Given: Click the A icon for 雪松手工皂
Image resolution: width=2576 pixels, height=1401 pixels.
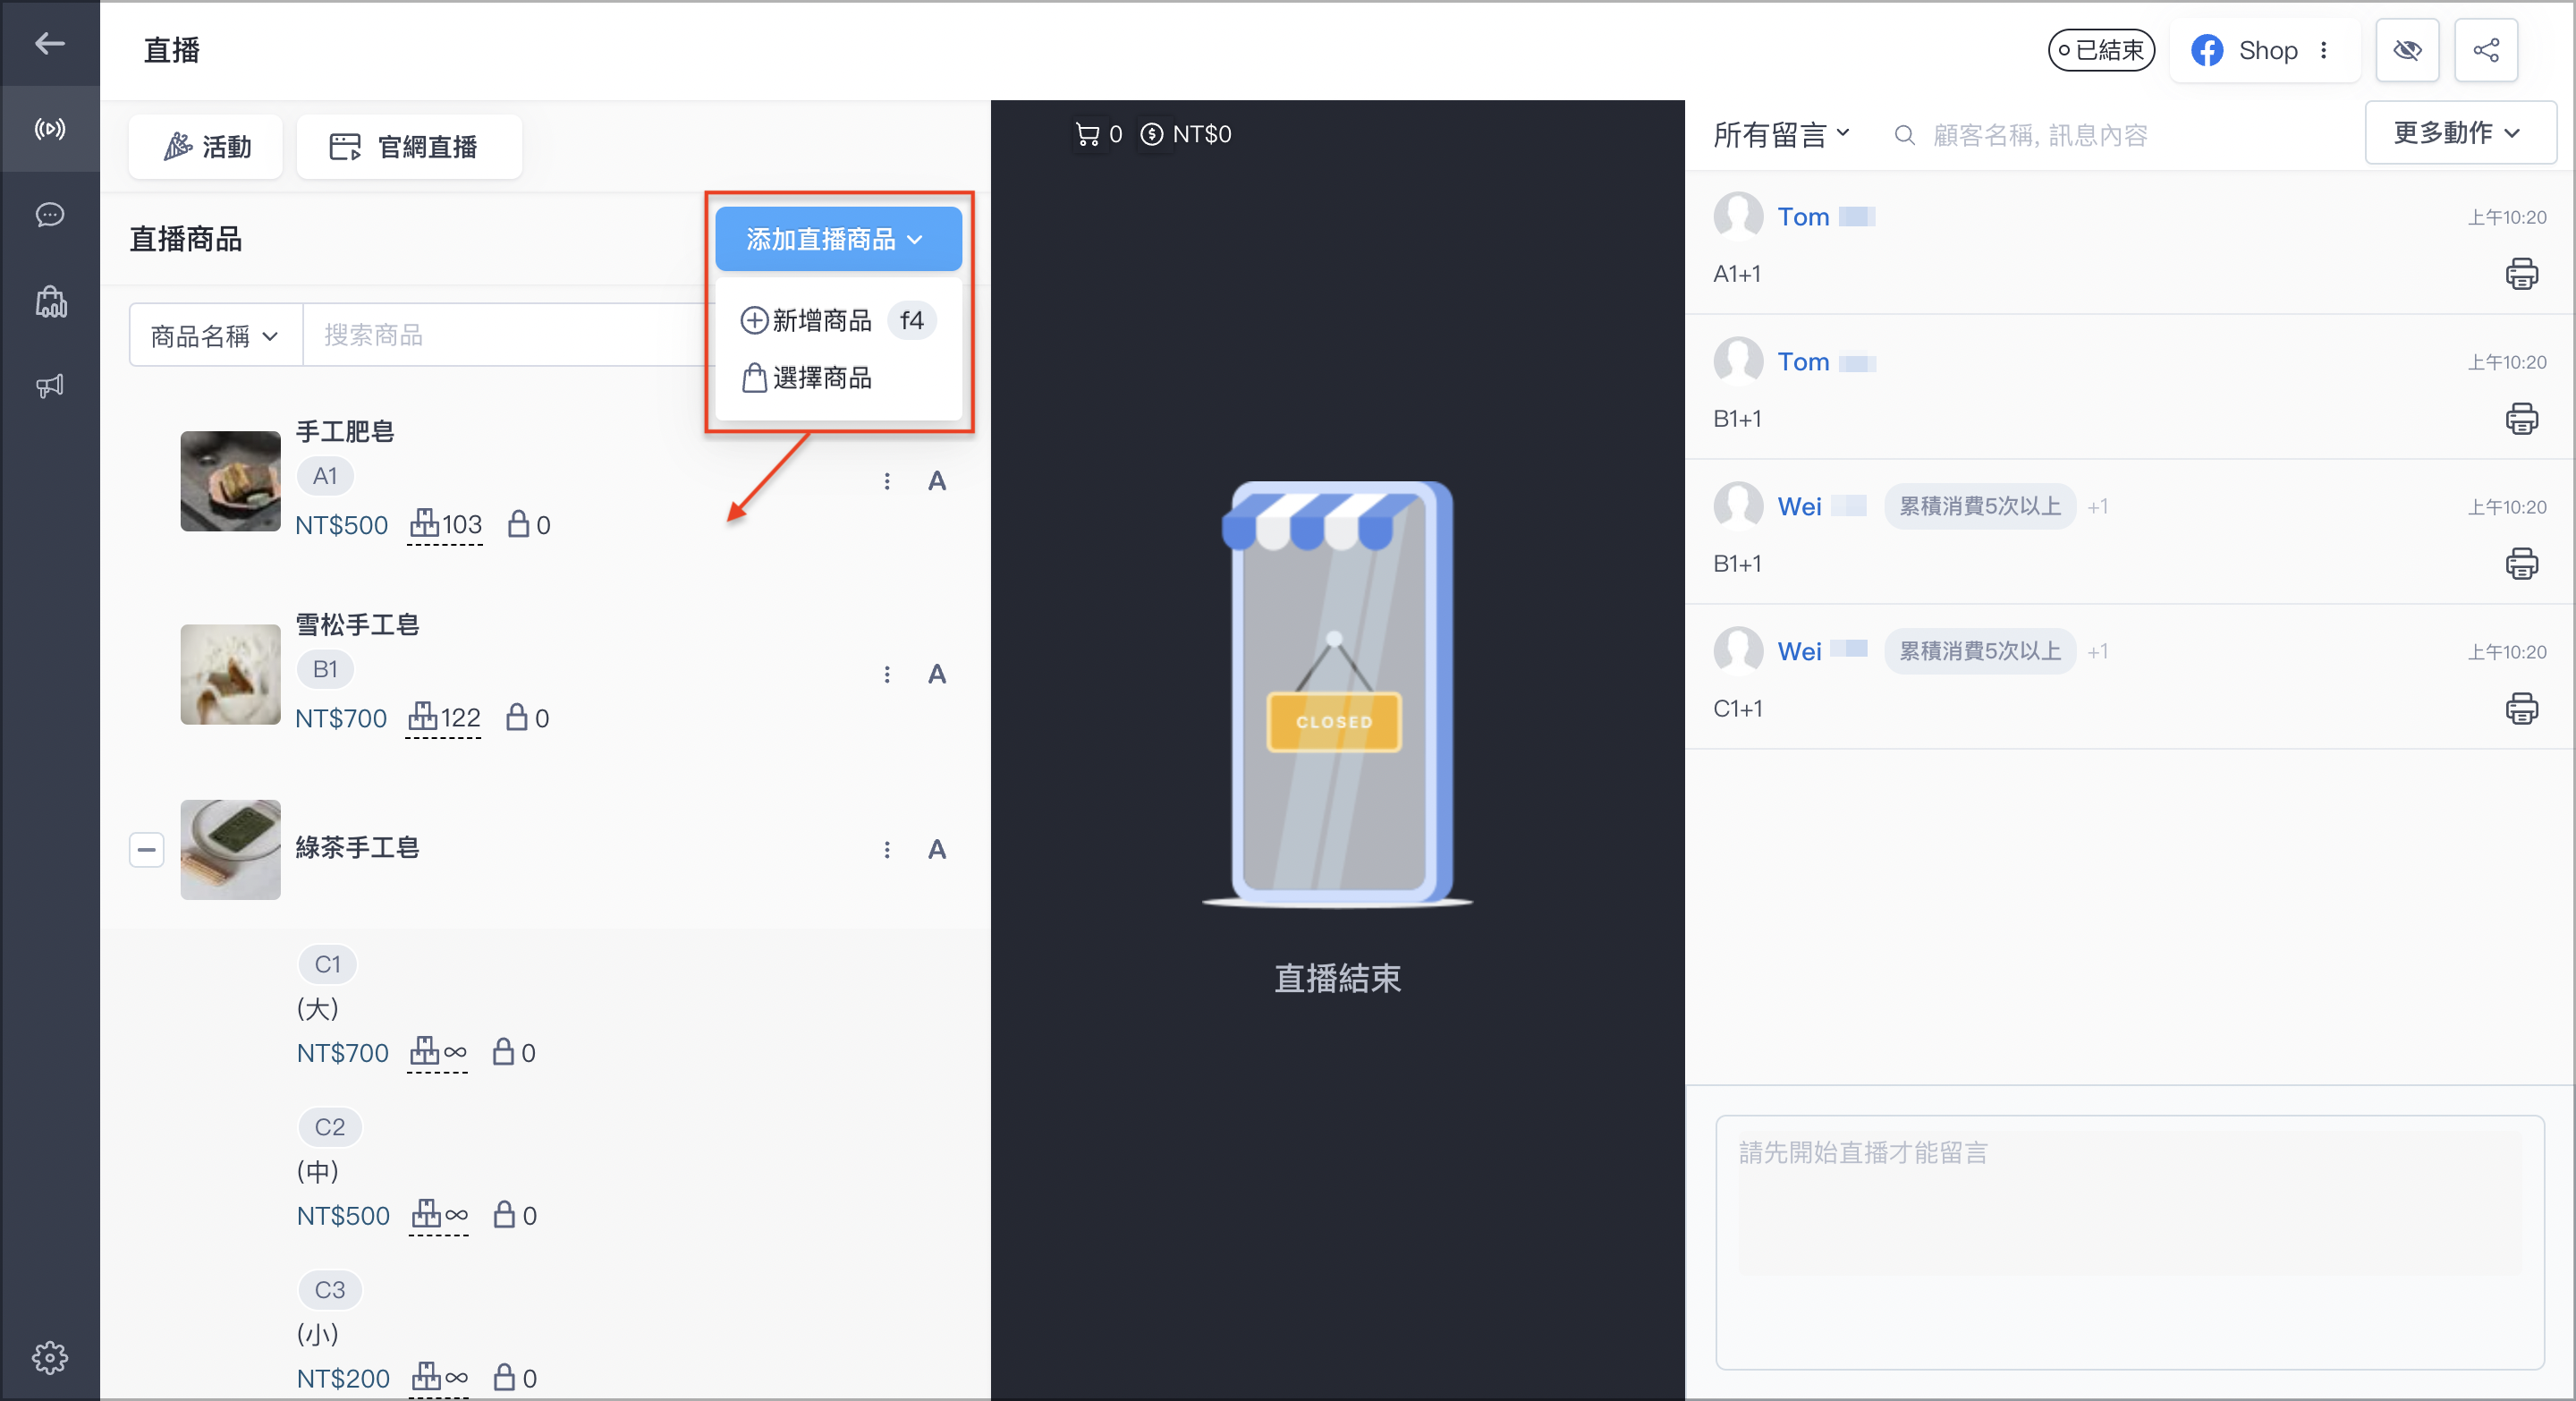Looking at the screenshot, I should (x=936, y=675).
